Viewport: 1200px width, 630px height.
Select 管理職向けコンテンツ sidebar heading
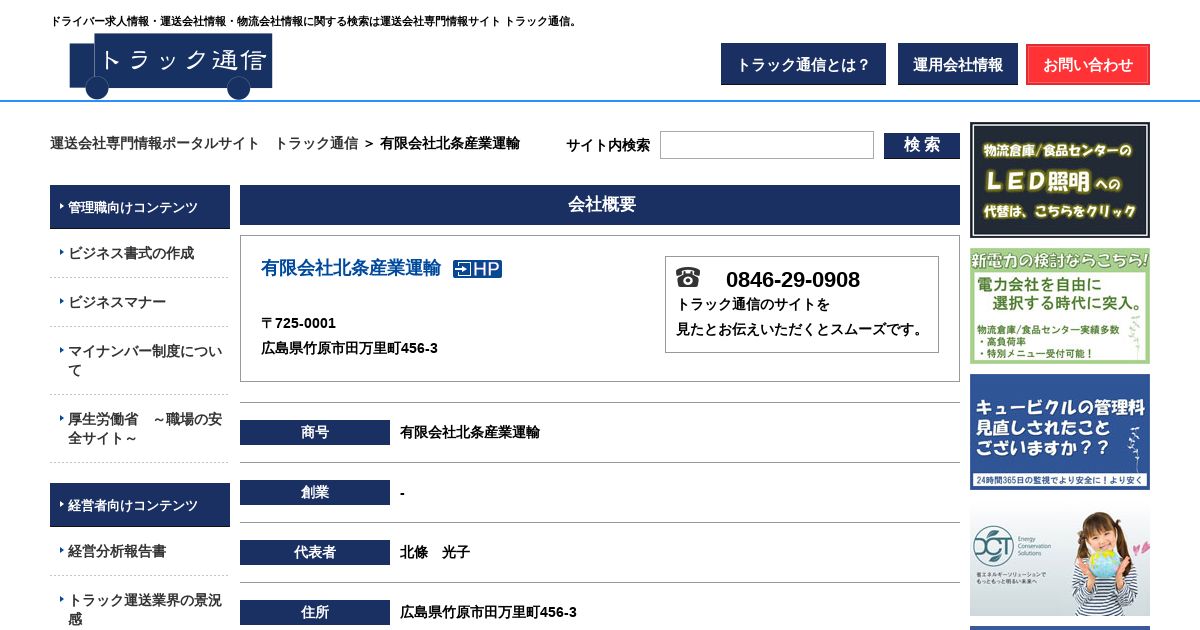[x=140, y=207]
